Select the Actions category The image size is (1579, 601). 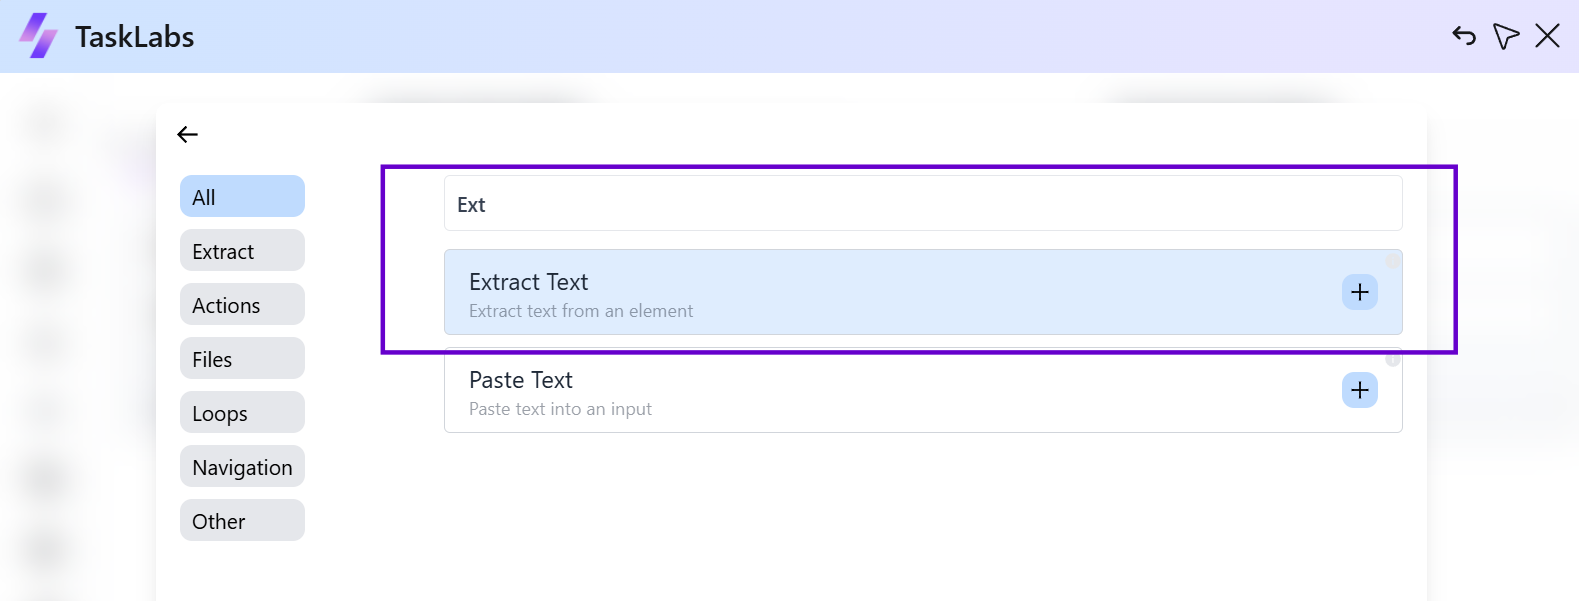(242, 304)
